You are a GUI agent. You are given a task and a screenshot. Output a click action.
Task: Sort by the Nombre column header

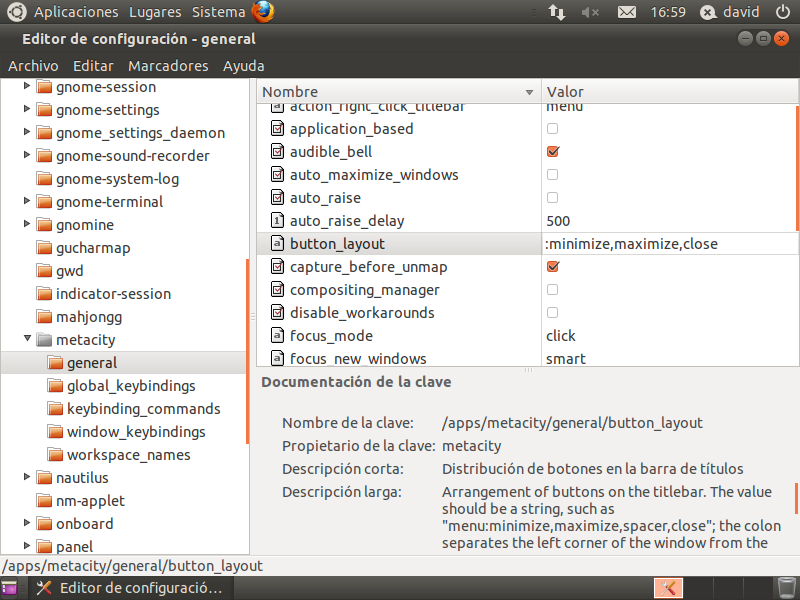[398, 92]
